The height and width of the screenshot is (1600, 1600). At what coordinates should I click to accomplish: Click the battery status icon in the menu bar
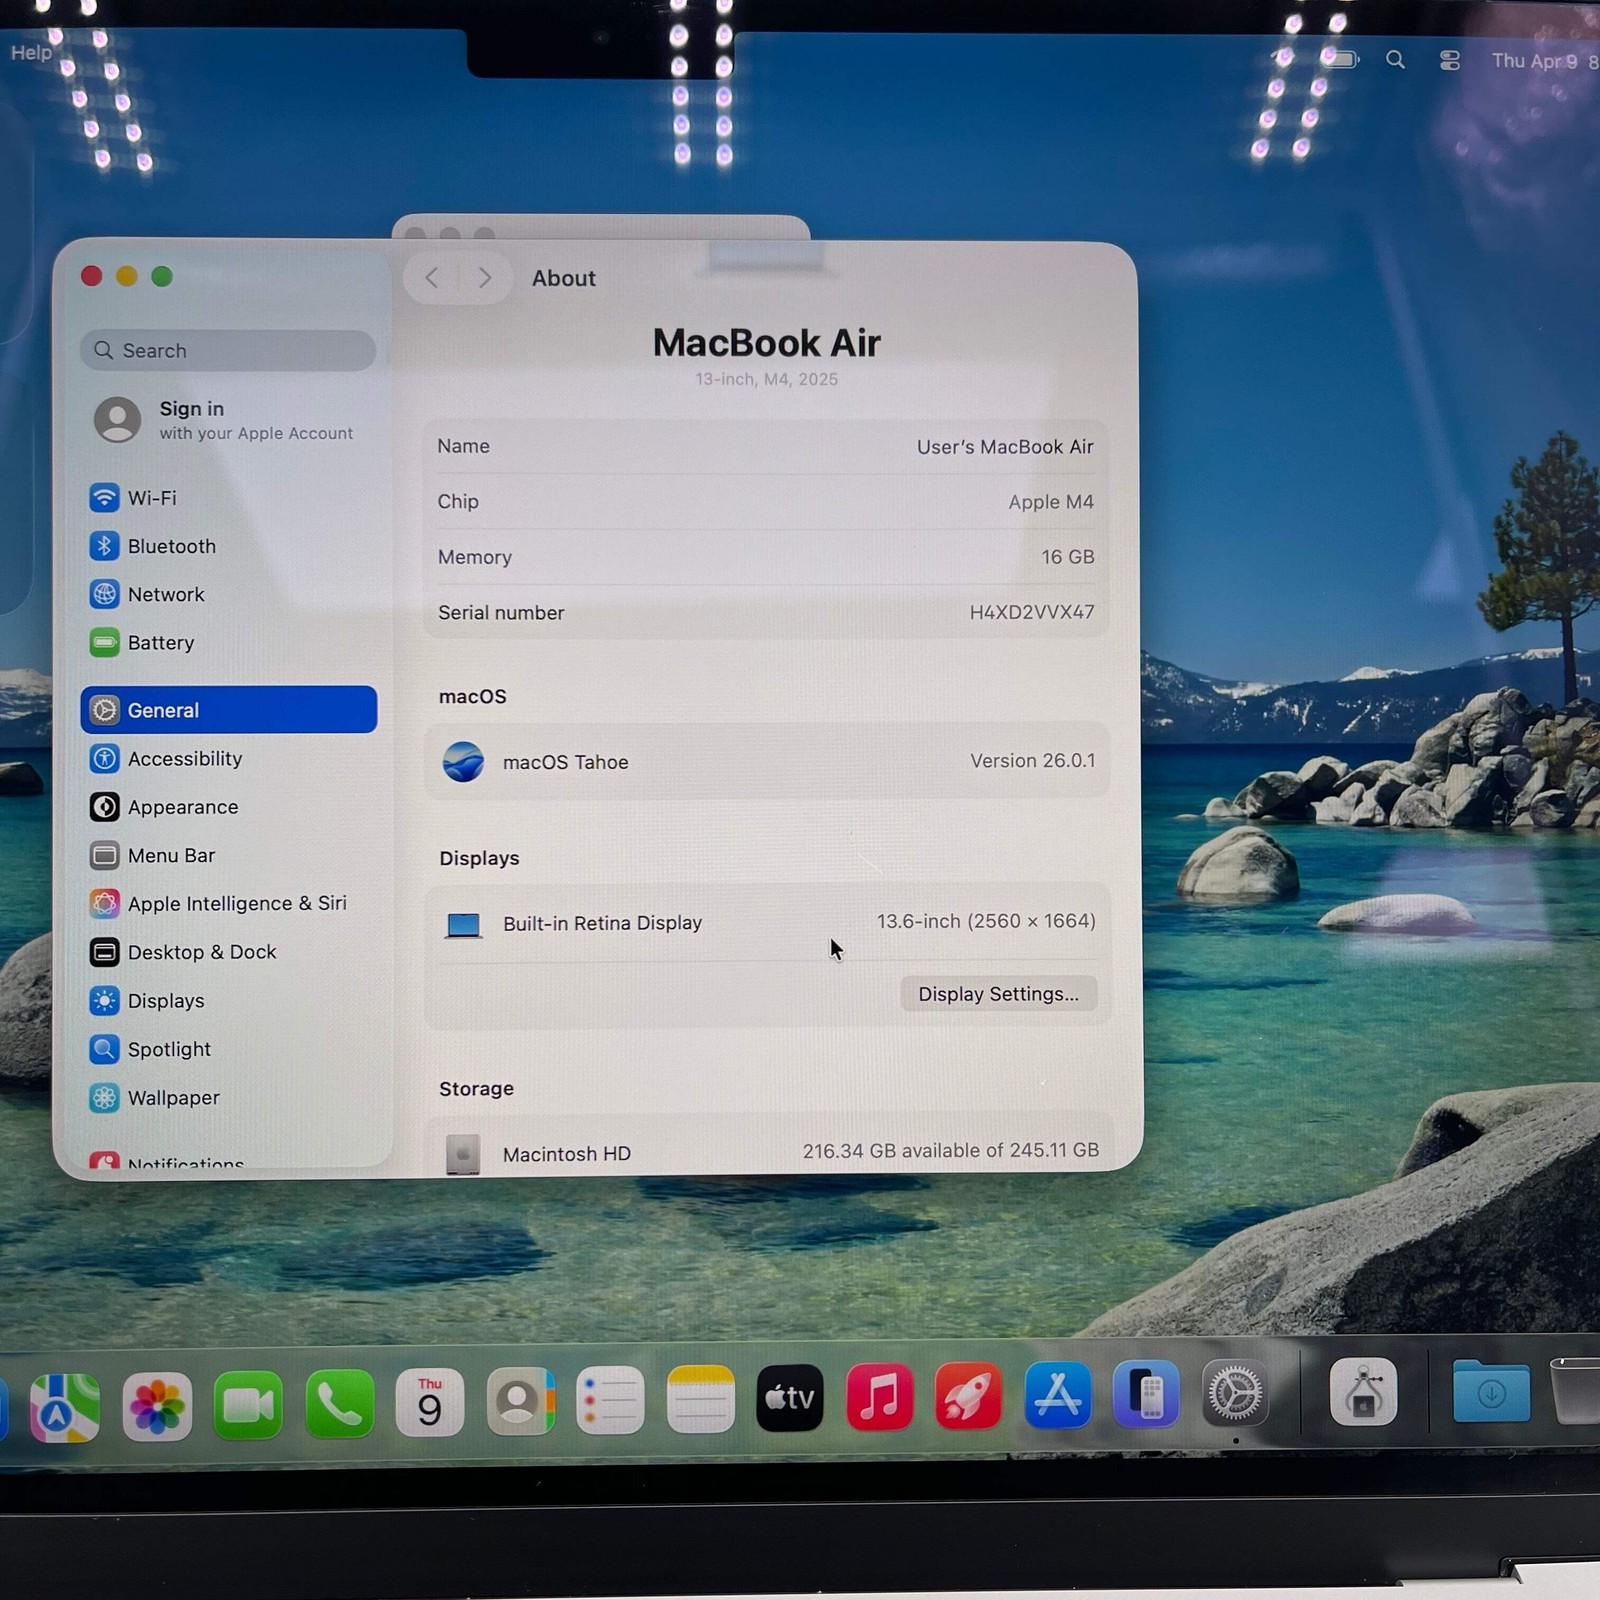[x=1340, y=59]
